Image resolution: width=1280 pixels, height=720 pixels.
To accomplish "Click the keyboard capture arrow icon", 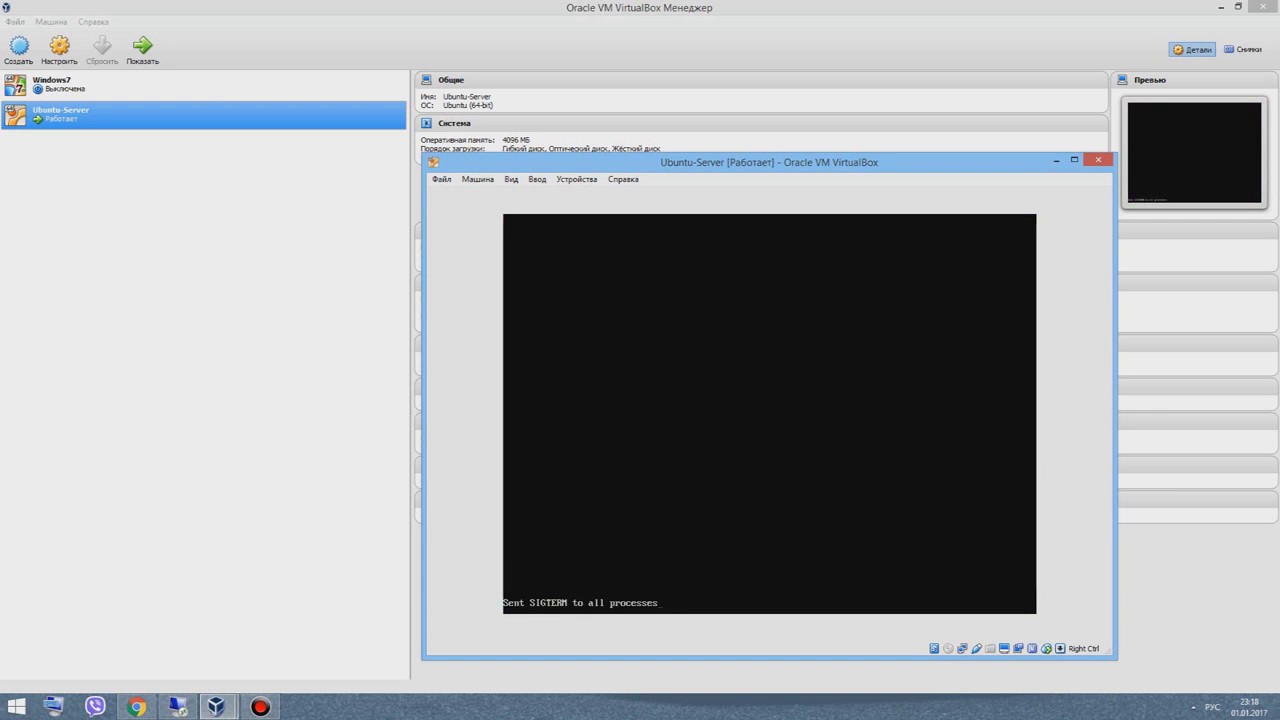I will click(1060, 649).
